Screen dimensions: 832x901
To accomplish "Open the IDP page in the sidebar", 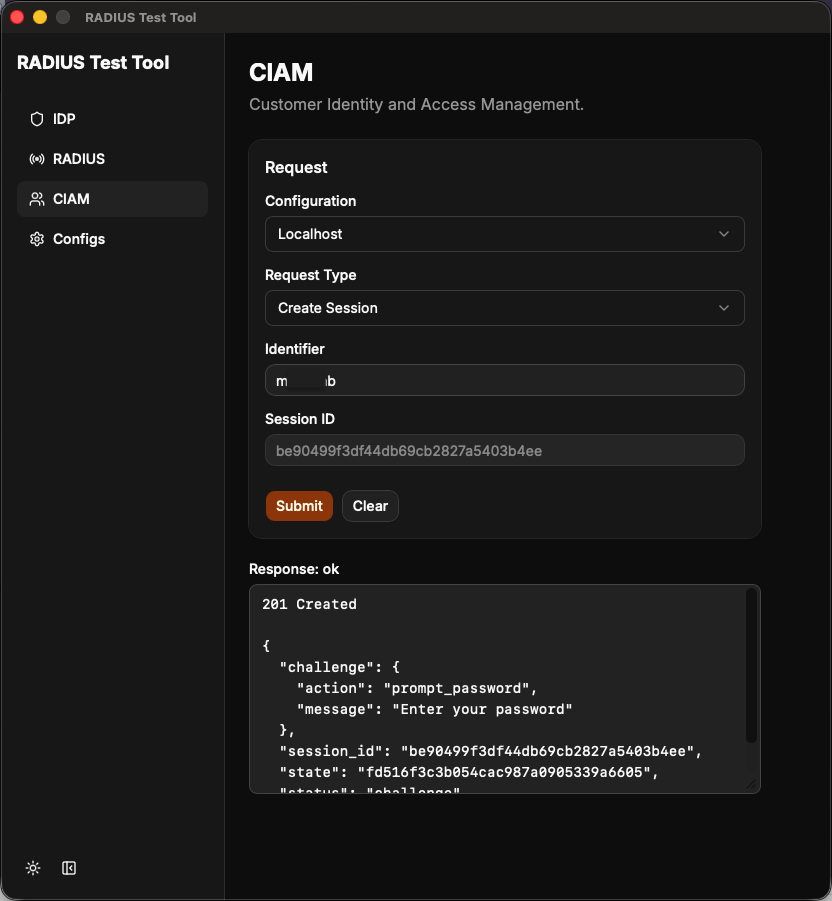I will tap(112, 119).
